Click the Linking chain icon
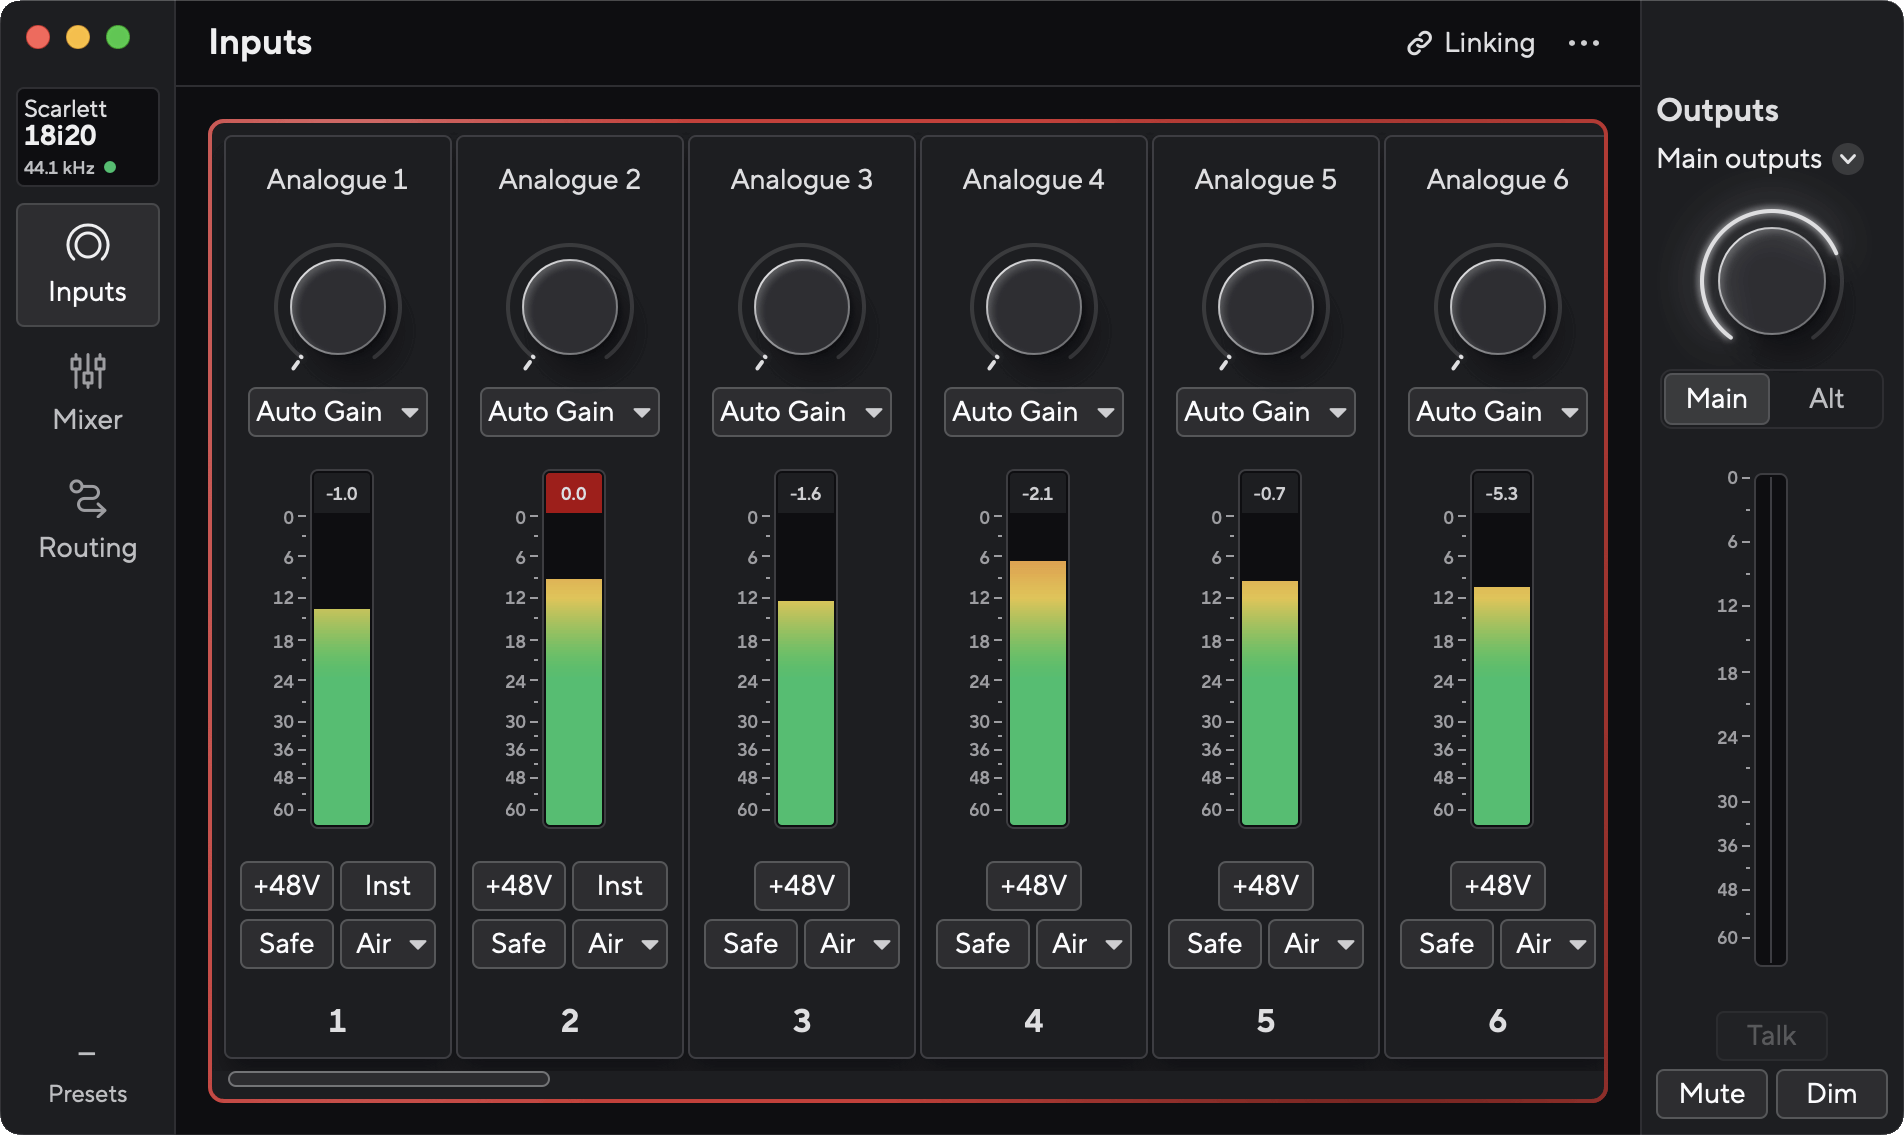This screenshot has width=1904, height=1135. [x=1419, y=43]
